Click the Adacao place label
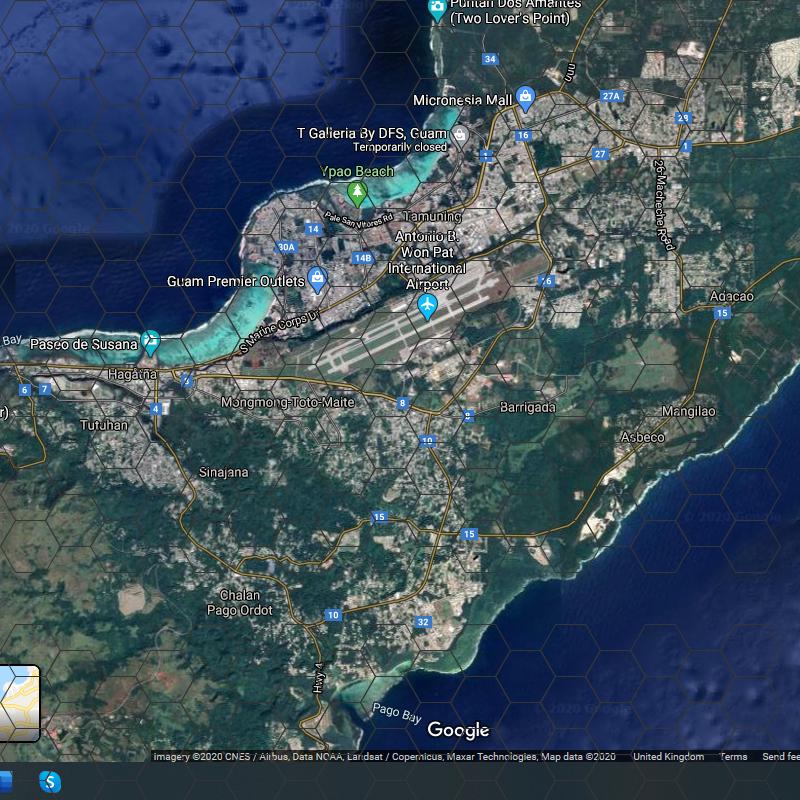The height and width of the screenshot is (800, 800). pos(732,296)
